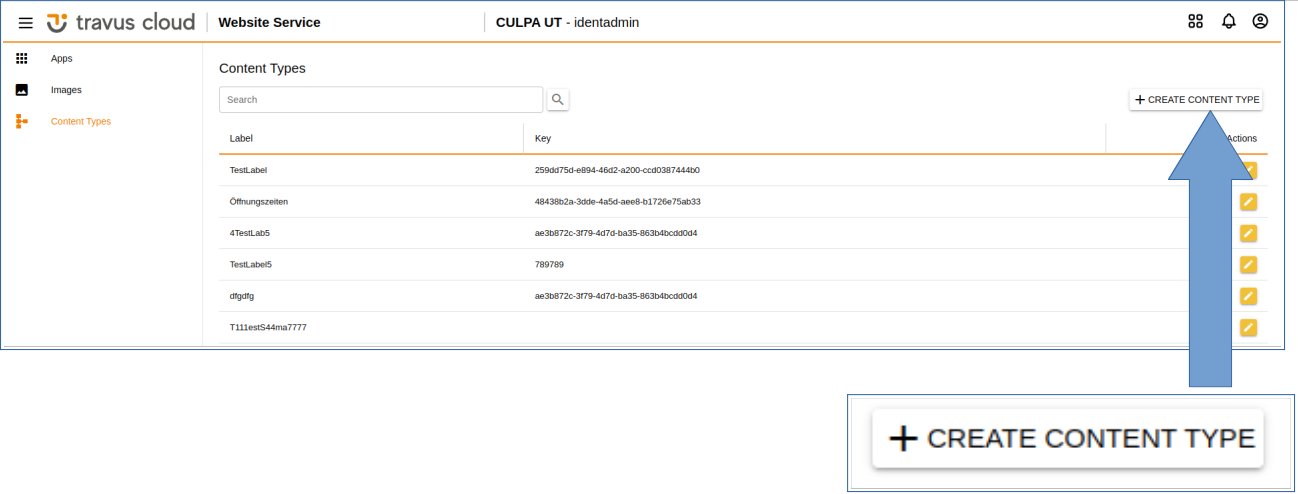Sort by the Key column header
The height and width of the screenshot is (494, 1298).
pyautogui.click(x=543, y=139)
